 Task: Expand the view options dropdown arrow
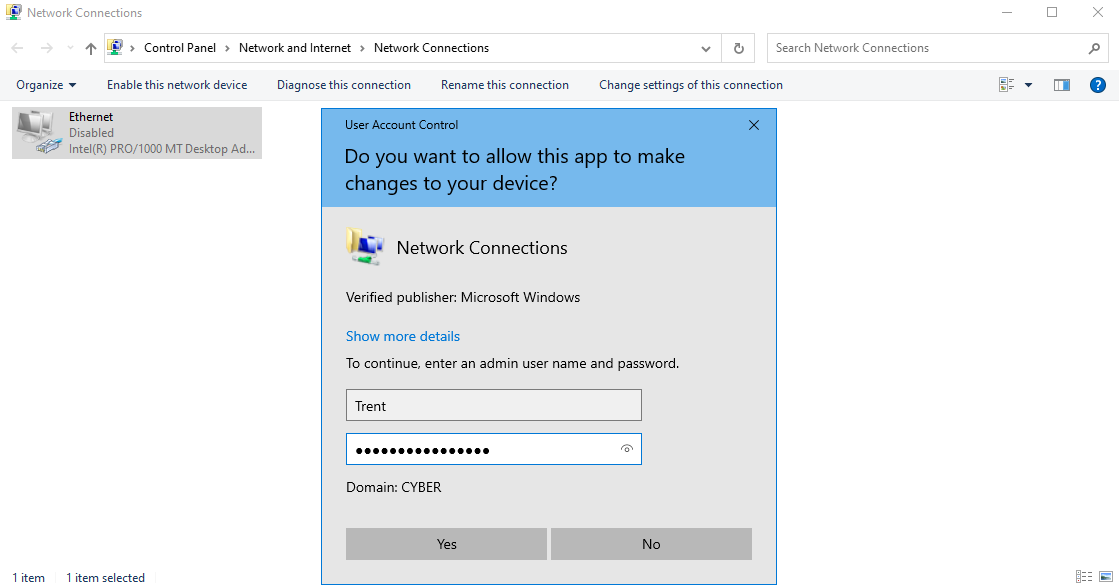coord(1028,85)
